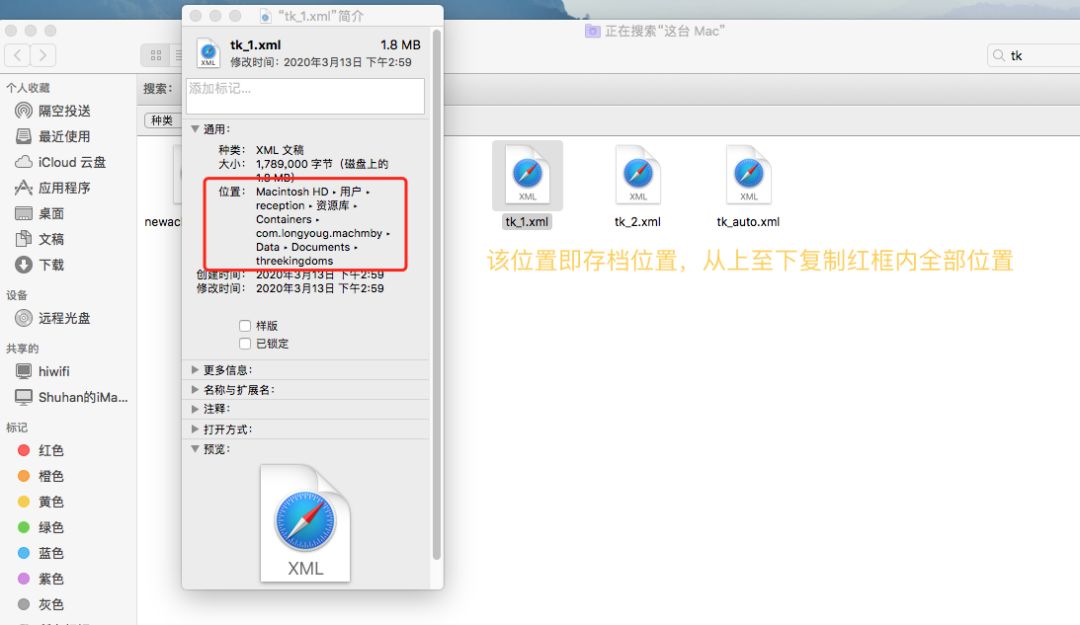Select the tk_auto.xml file icon

(748, 174)
